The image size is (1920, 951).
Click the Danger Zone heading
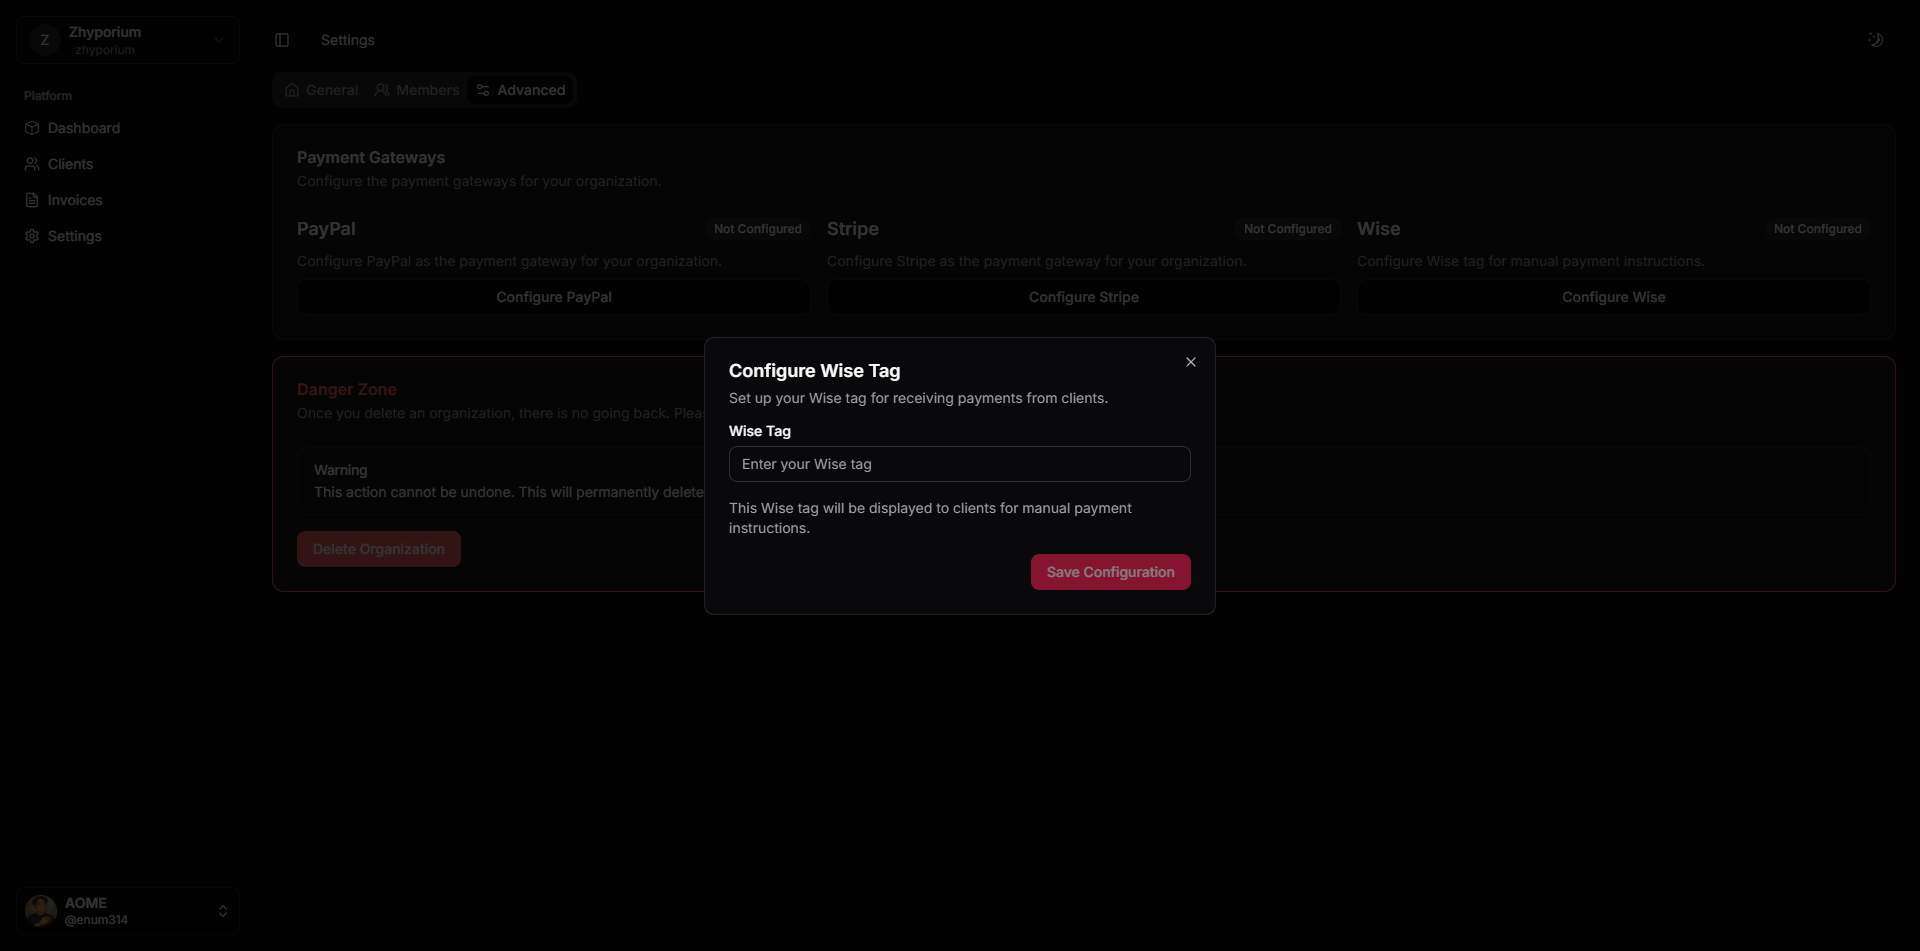pos(347,389)
